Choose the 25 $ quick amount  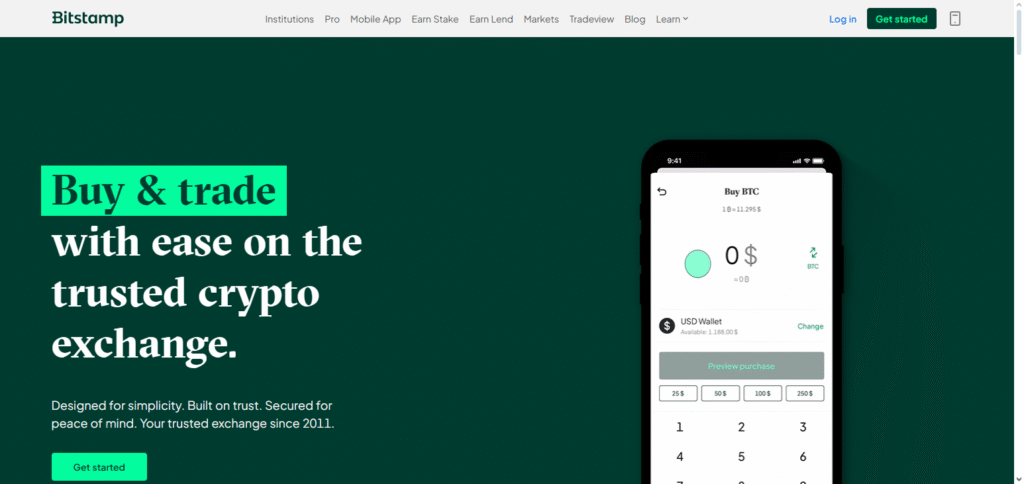click(x=678, y=393)
